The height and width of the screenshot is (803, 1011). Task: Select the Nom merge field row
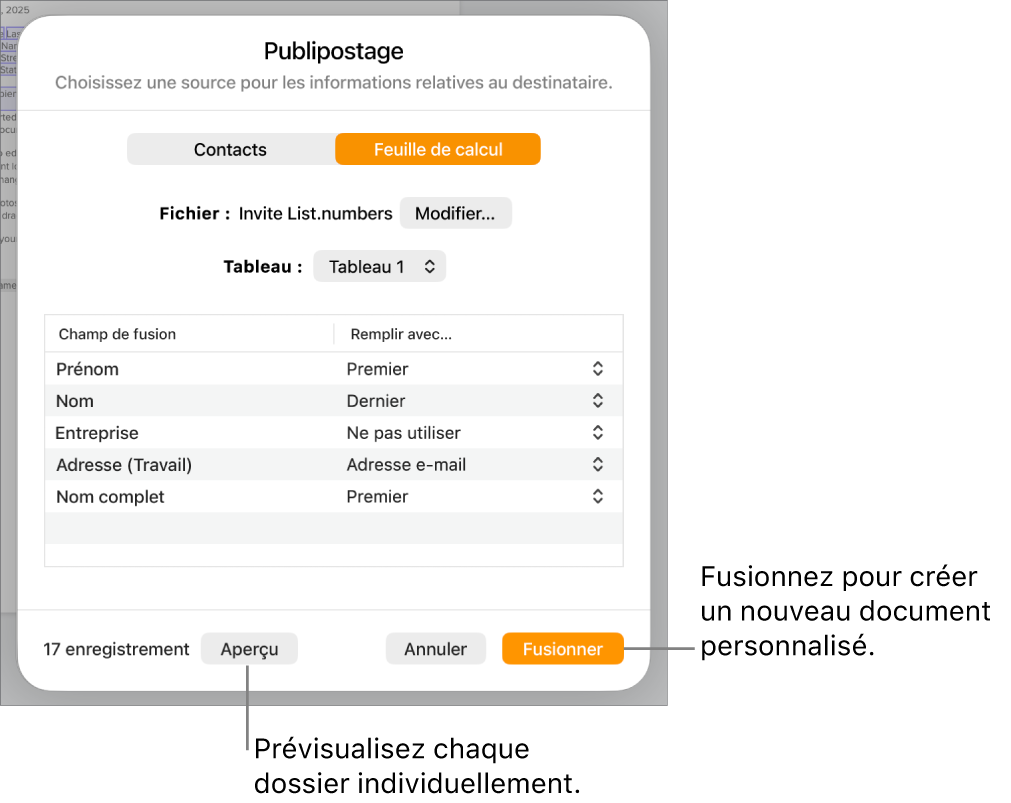tap(180, 401)
